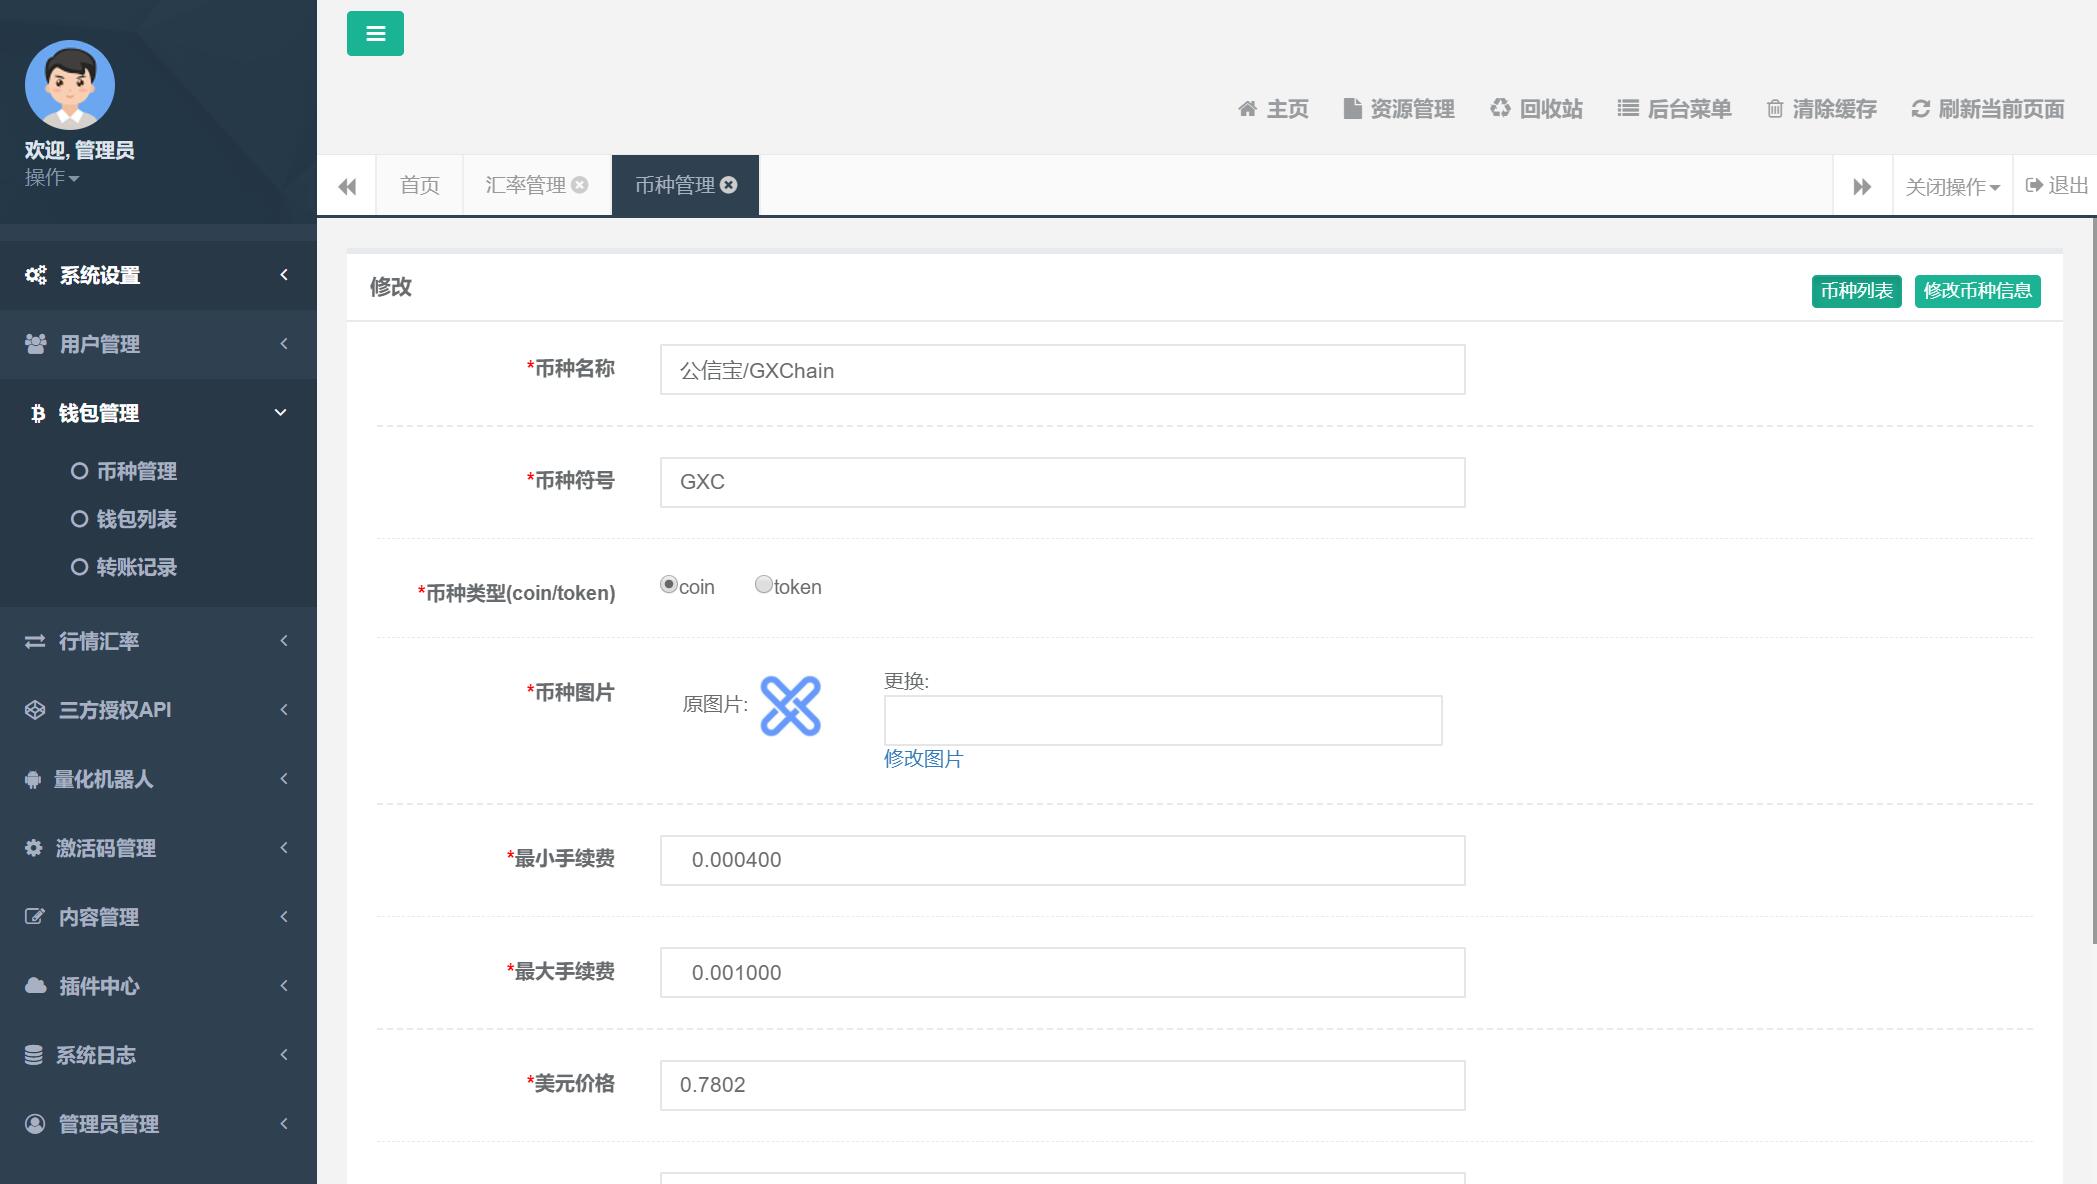2097x1184 pixels.
Task: Click the 币种名称 input field
Action: tap(1062, 370)
